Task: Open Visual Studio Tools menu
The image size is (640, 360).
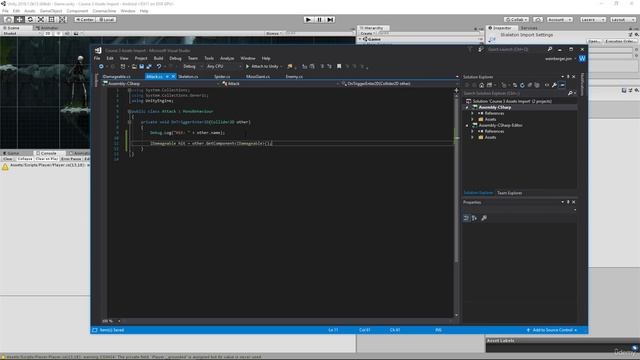Action: pos(209,58)
